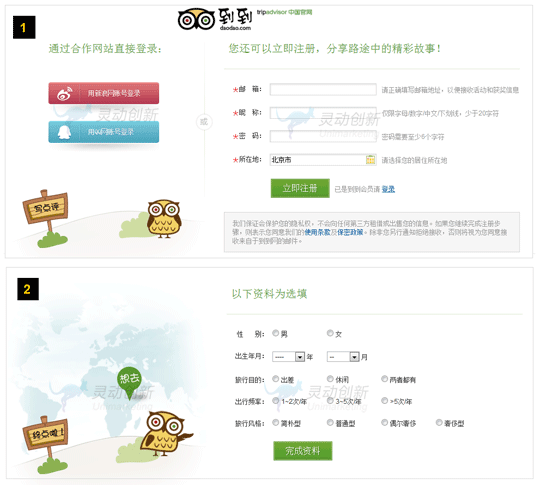
Task: Click the QQ penguin icon on blue button
Action: (x=64, y=132)
